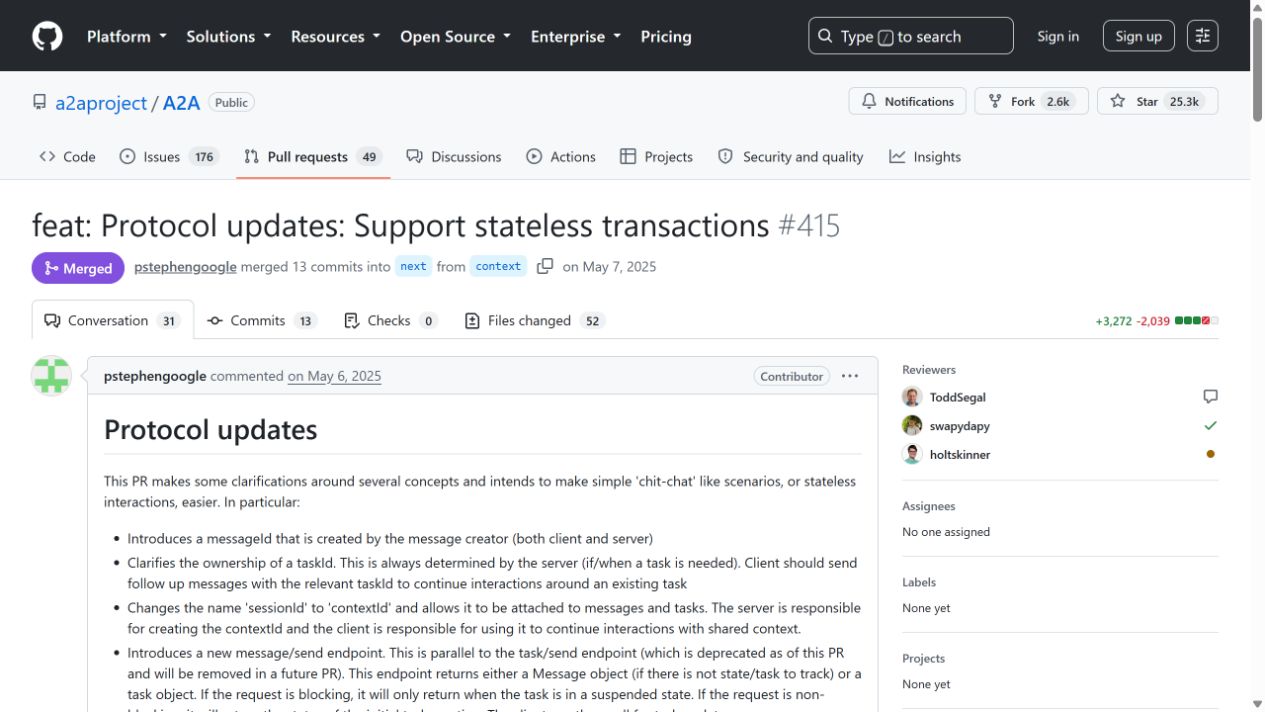Open appearance settings icon in header

coord(1202,36)
